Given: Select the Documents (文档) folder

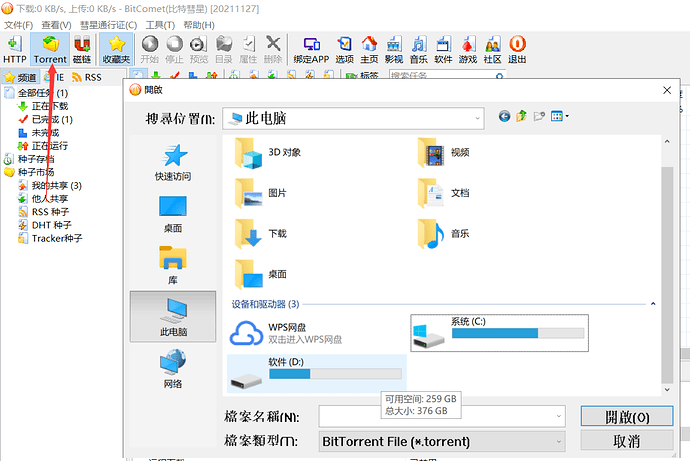Looking at the screenshot, I should 444,193.
